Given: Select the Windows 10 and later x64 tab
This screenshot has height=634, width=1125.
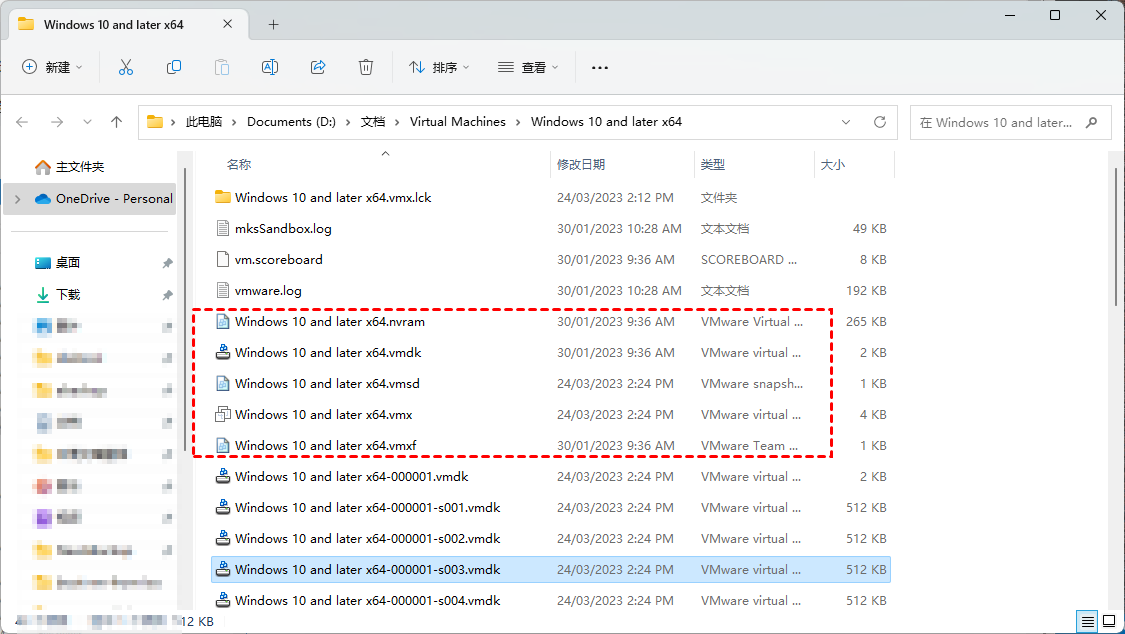Looking at the screenshot, I should click(x=128, y=24).
